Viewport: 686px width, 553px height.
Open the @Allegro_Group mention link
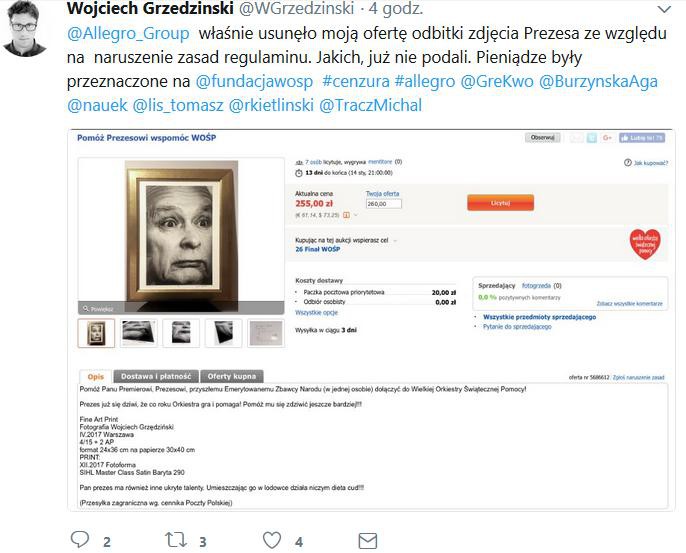[128, 33]
